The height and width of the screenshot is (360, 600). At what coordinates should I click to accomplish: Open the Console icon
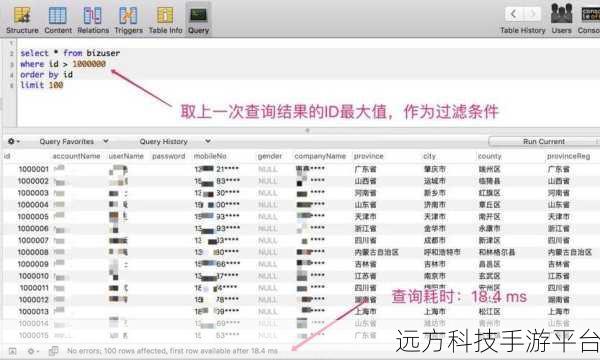click(x=589, y=19)
